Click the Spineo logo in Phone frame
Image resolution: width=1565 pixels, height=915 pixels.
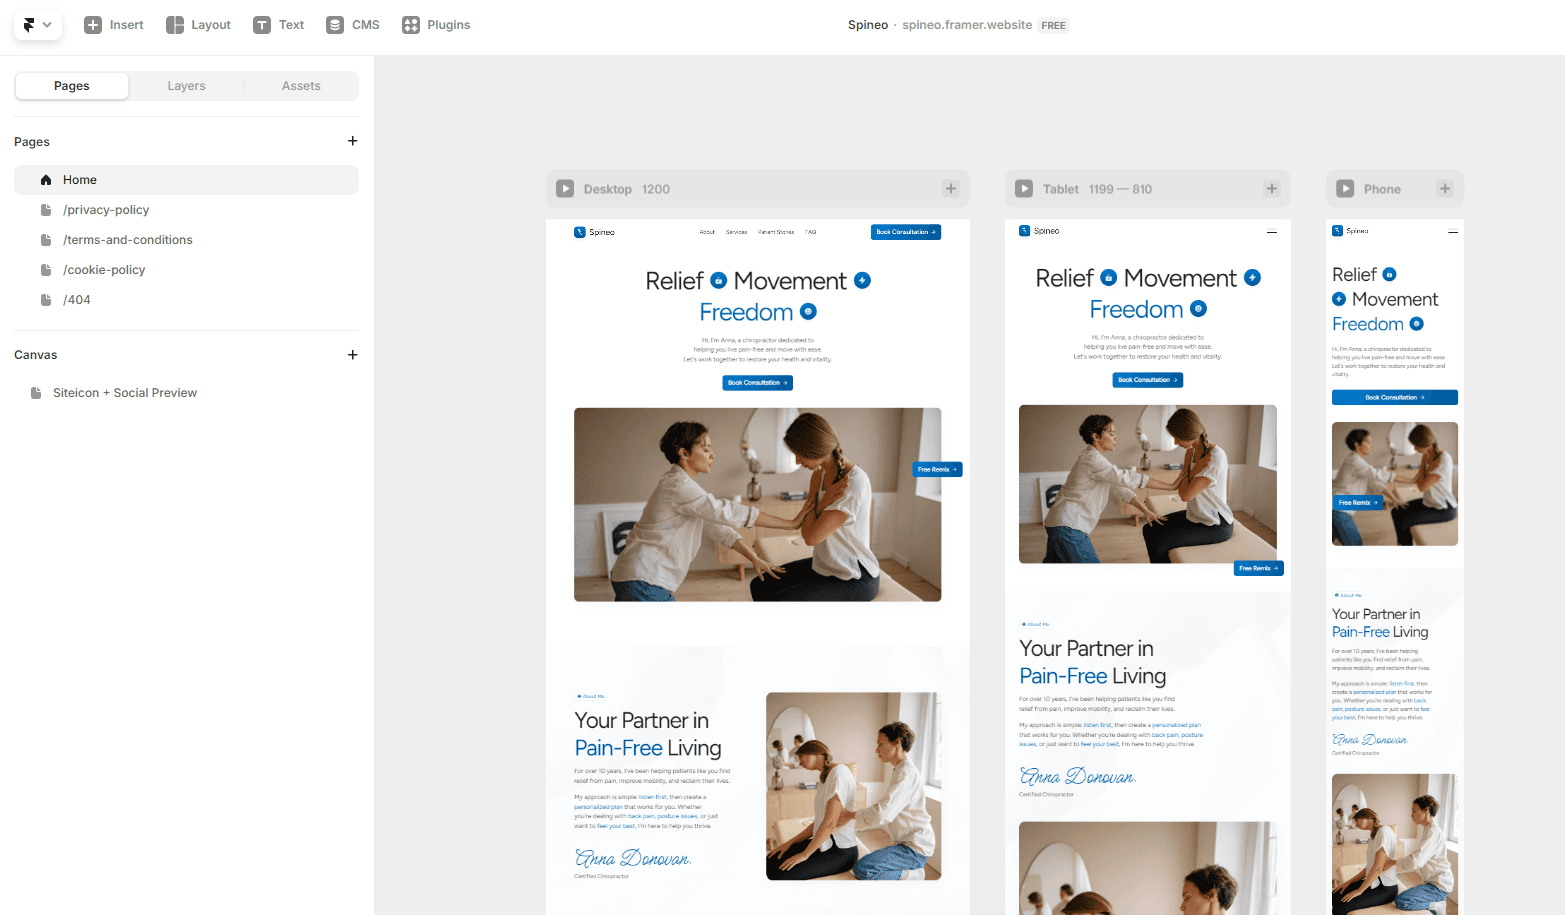[x=1350, y=231]
